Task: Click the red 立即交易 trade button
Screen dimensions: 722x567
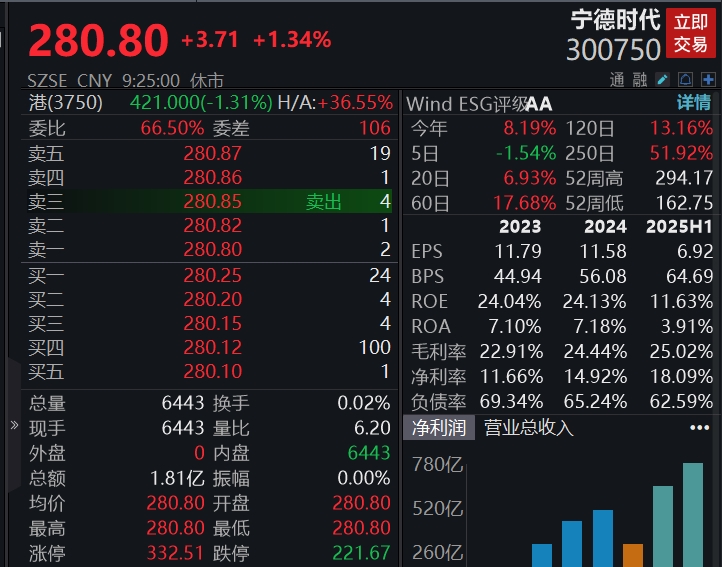Action: [x=691, y=33]
